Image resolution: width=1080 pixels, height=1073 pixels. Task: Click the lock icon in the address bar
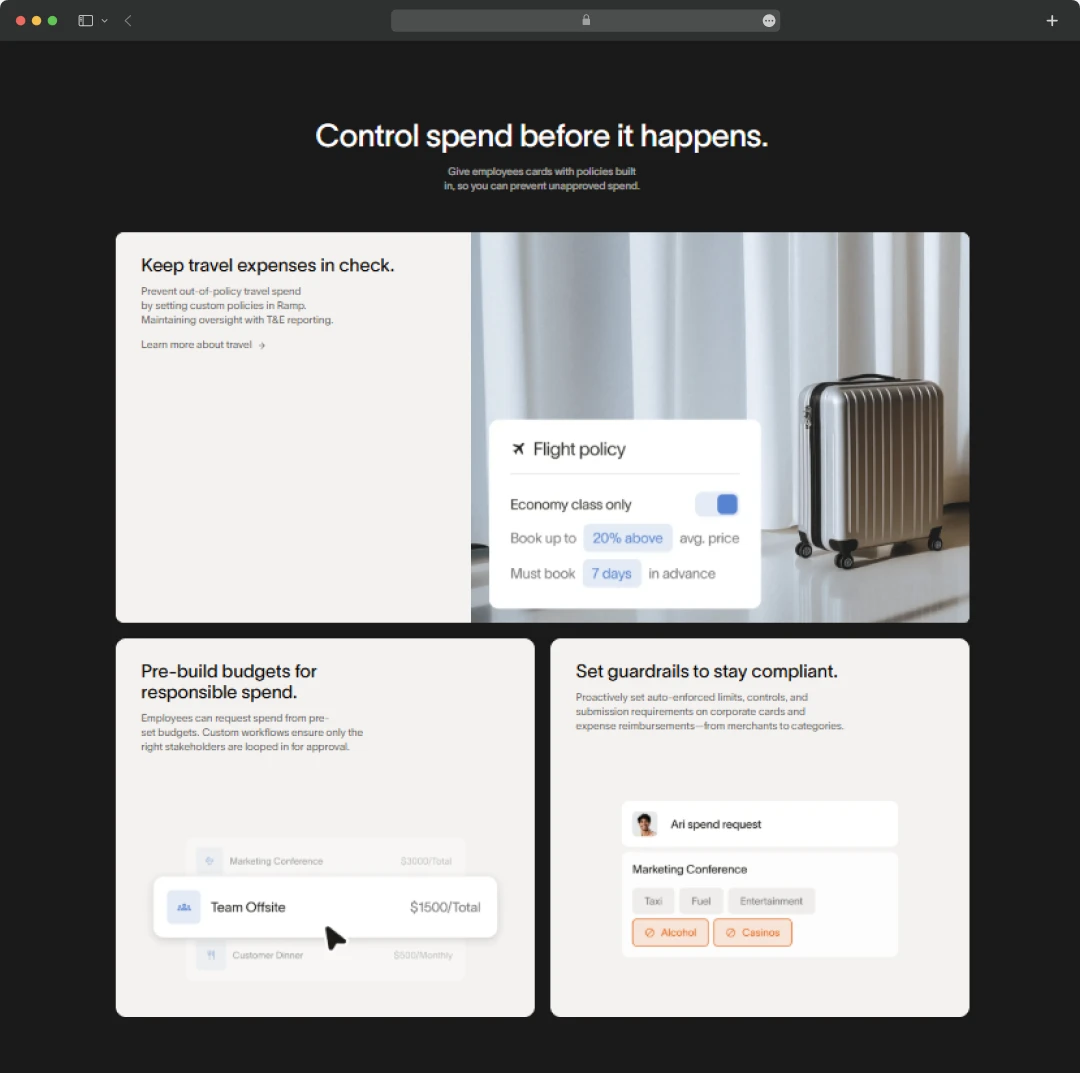pos(586,20)
